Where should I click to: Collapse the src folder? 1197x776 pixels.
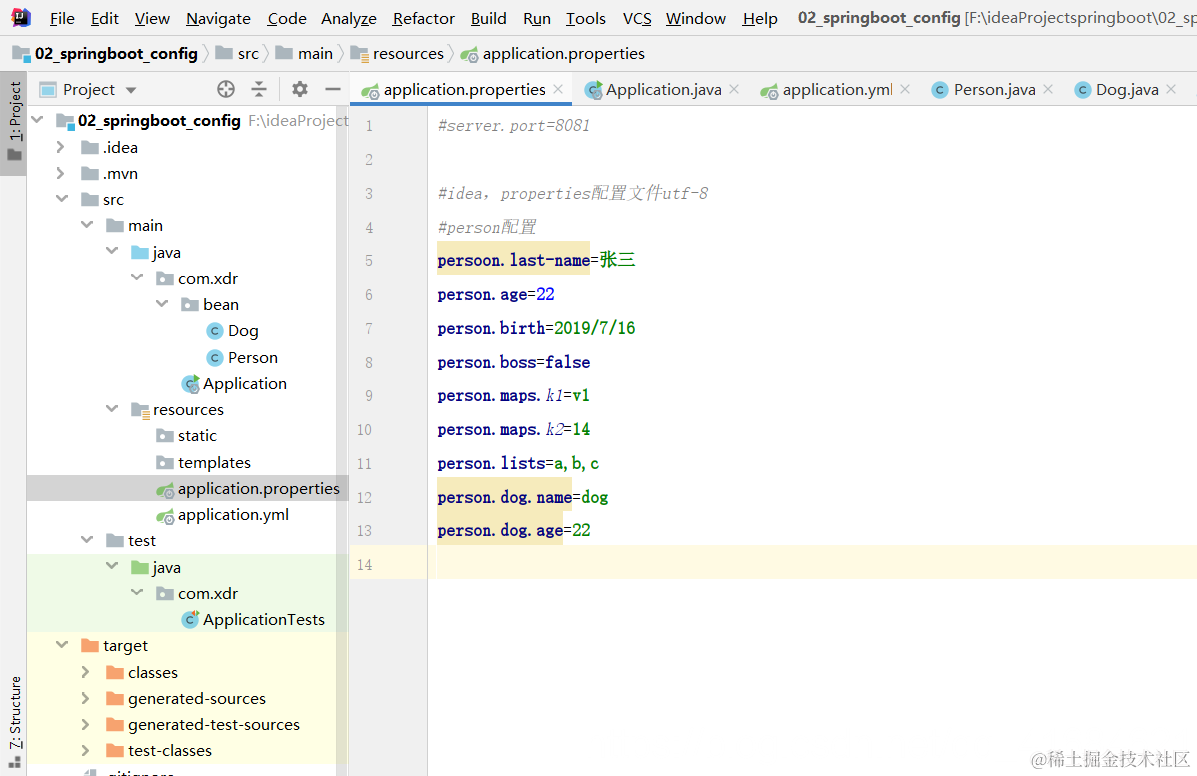tap(62, 198)
